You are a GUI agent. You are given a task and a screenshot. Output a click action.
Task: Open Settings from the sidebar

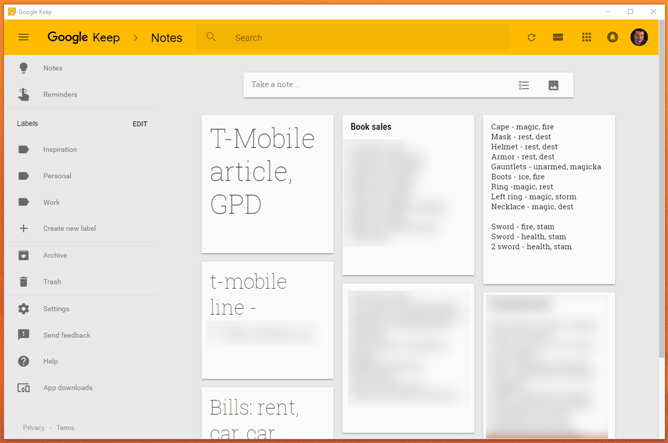pyautogui.click(x=56, y=309)
